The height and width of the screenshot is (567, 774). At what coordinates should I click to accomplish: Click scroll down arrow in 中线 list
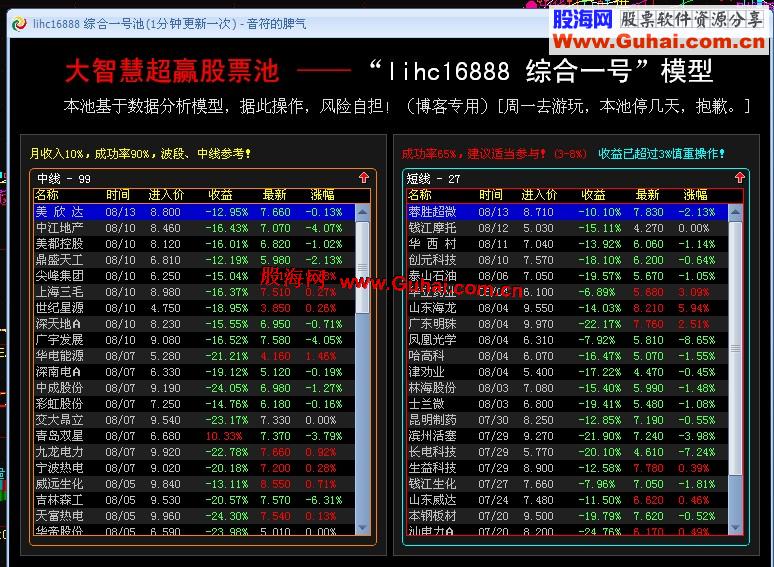(362, 527)
